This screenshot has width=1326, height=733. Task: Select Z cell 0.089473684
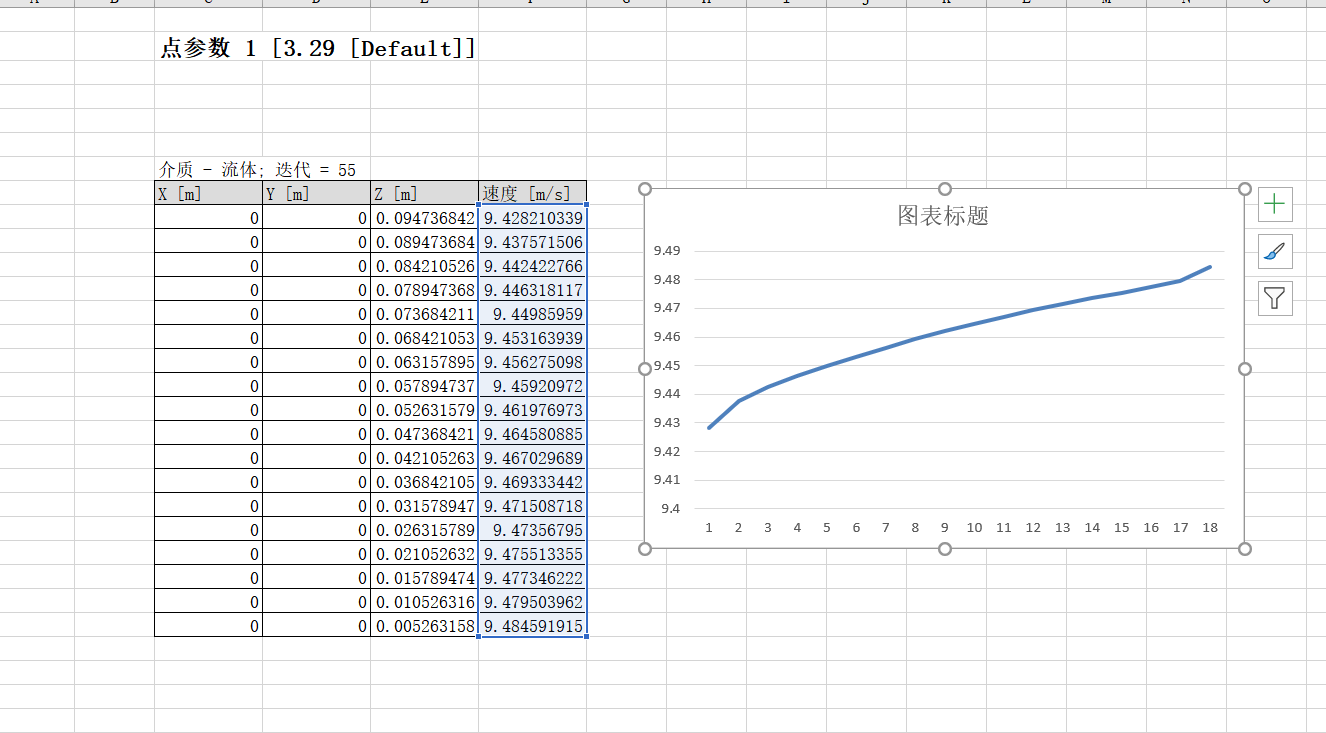point(424,242)
